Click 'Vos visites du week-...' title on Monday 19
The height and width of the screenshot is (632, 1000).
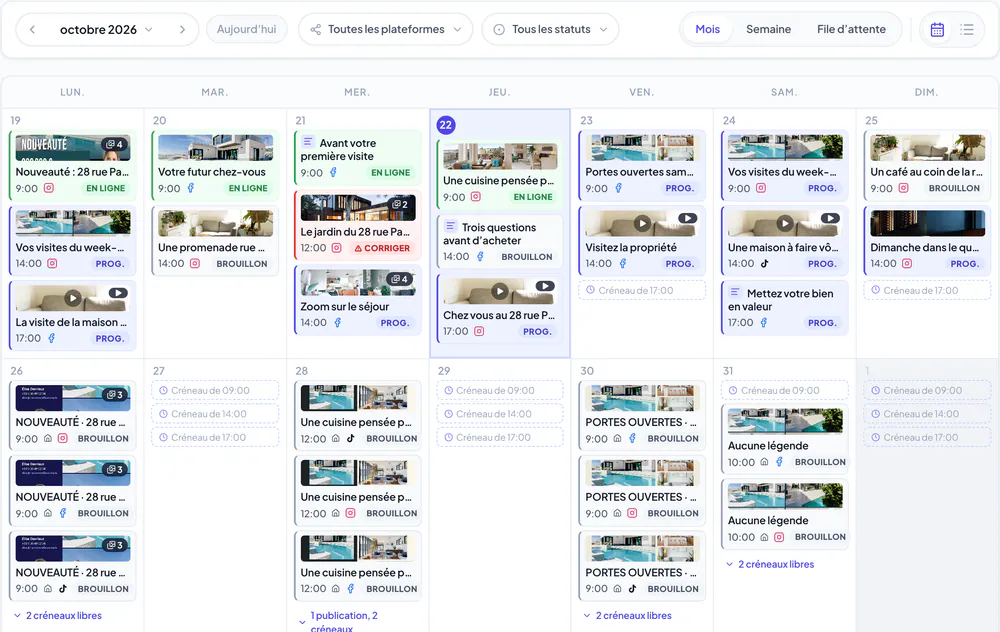70,247
